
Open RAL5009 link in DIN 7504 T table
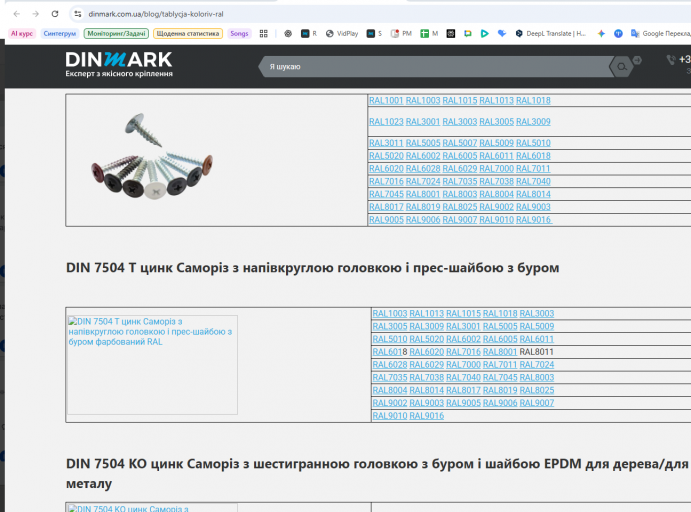[x=537, y=326]
